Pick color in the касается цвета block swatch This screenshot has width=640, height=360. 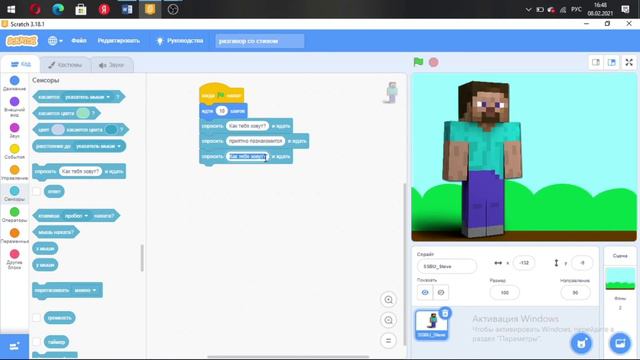(83, 113)
